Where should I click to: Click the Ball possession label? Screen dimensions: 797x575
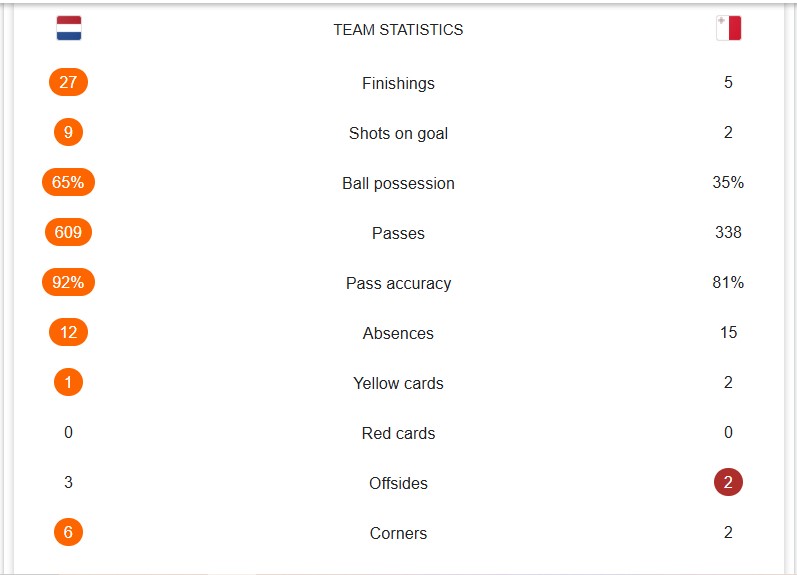click(398, 183)
